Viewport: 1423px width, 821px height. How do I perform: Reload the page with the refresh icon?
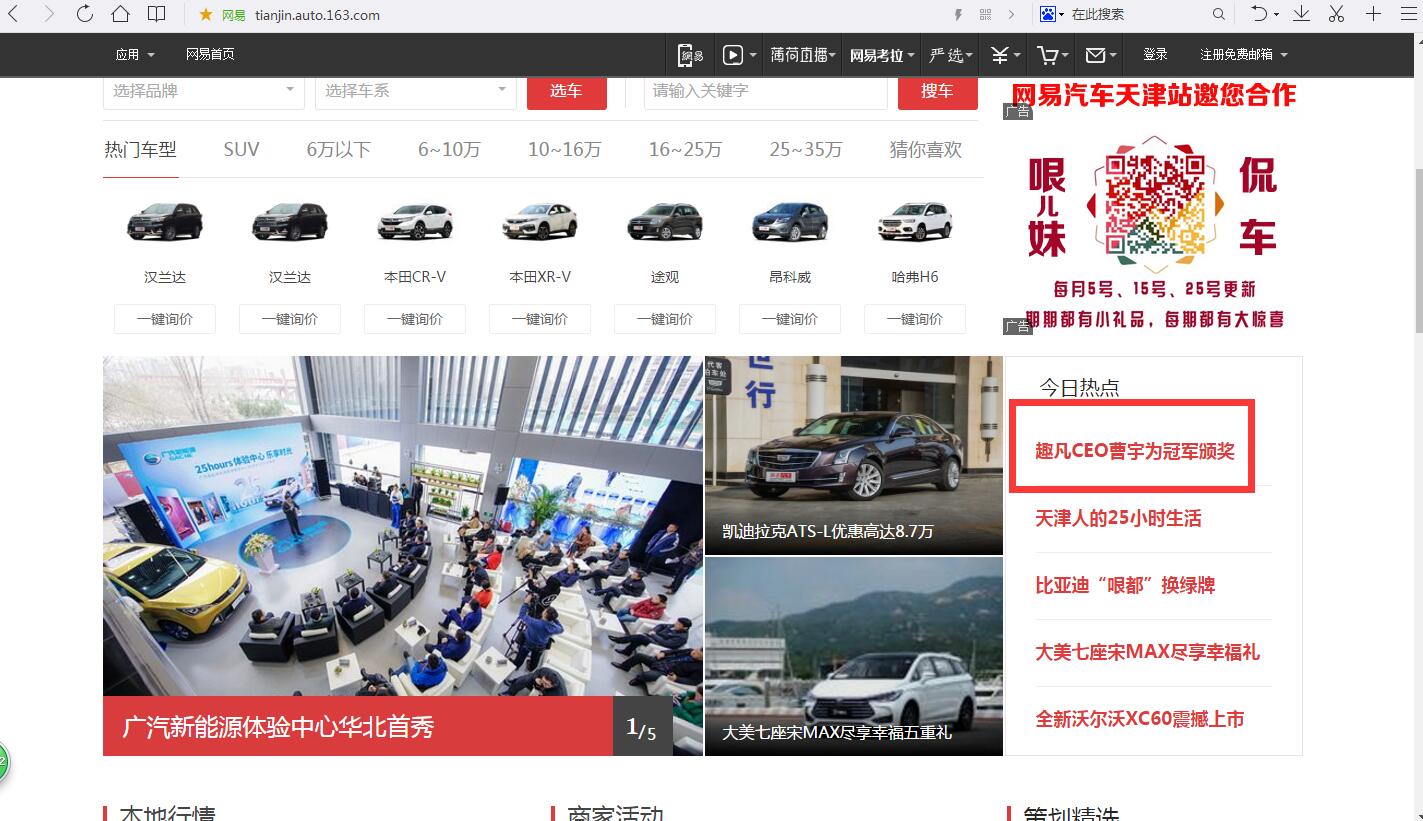click(85, 14)
